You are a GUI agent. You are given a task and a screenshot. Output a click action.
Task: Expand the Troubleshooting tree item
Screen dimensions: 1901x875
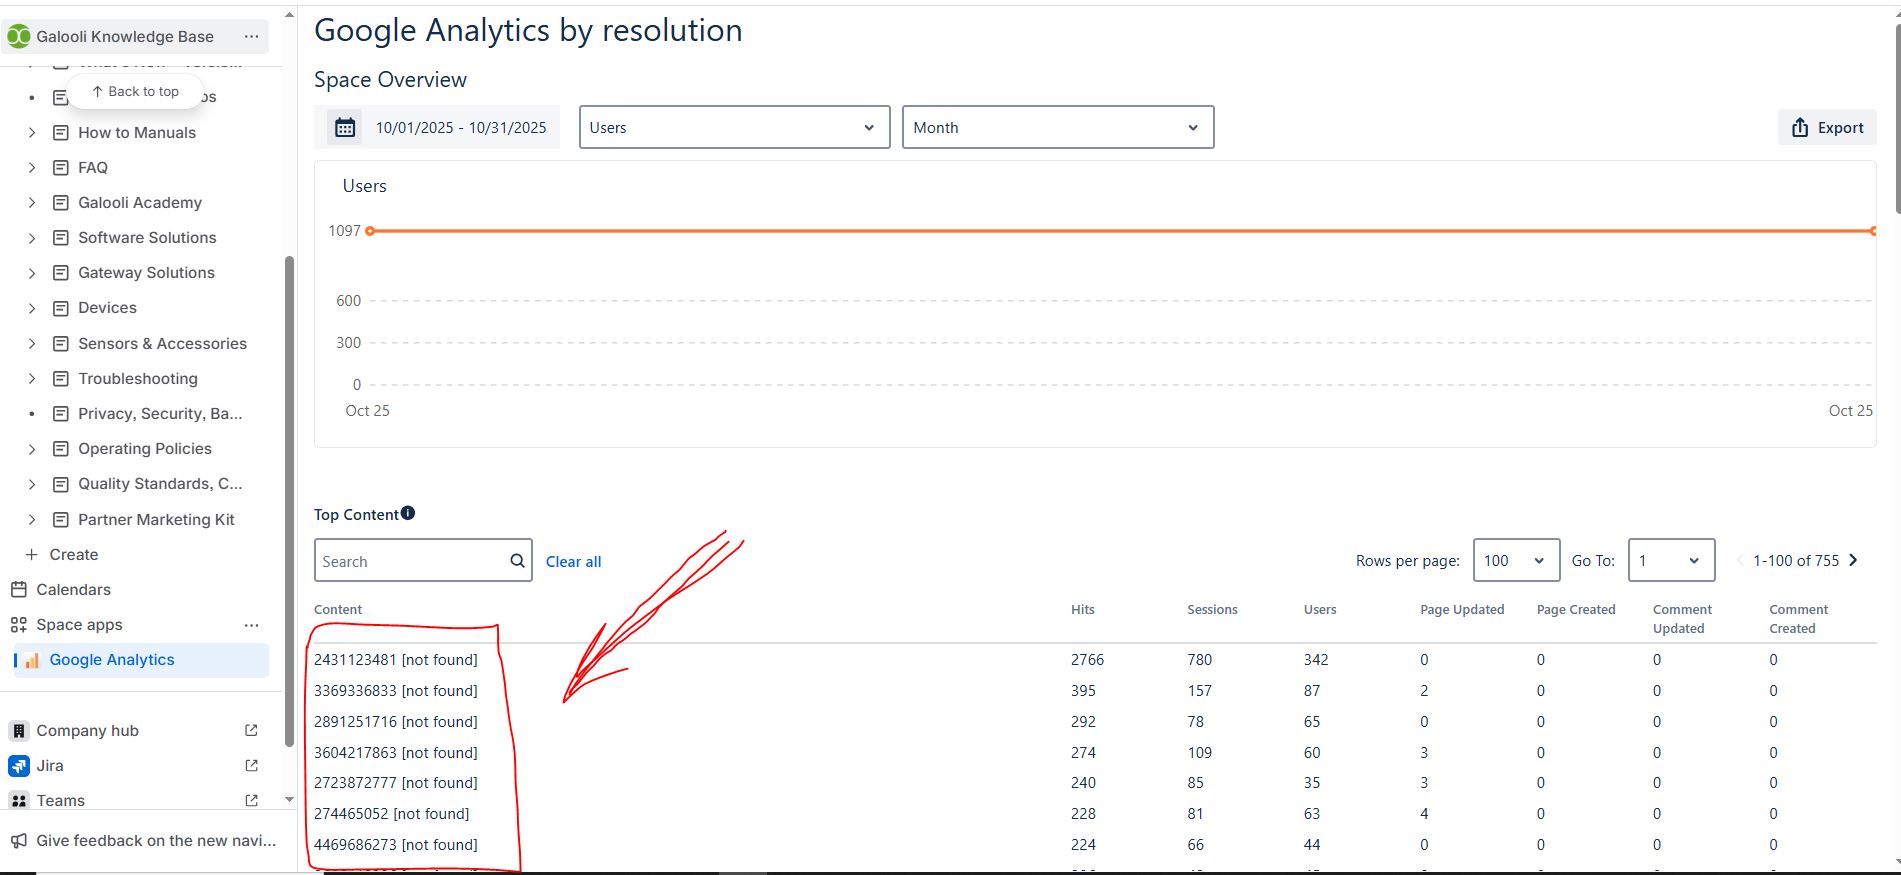(x=32, y=379)
